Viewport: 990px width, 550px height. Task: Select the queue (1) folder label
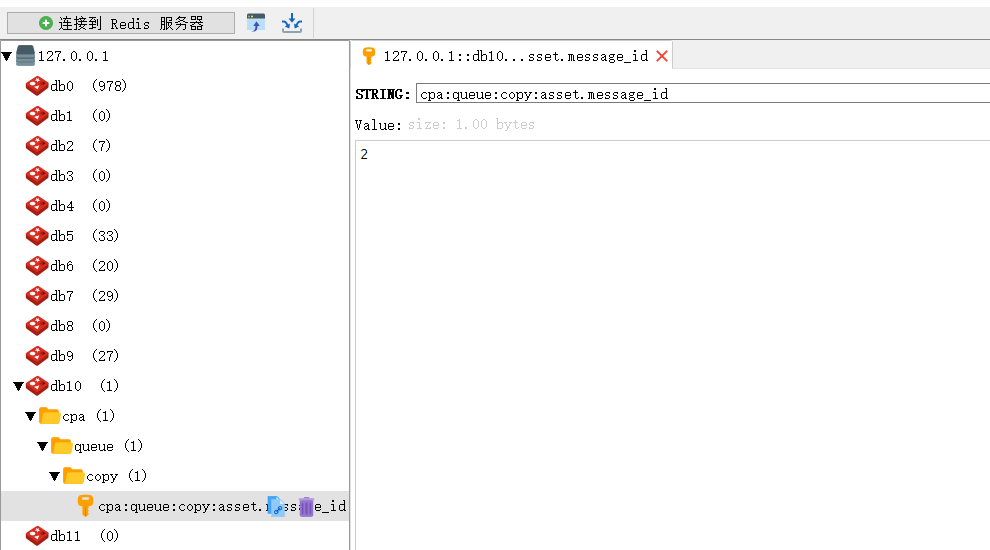[x=109, y=446]
